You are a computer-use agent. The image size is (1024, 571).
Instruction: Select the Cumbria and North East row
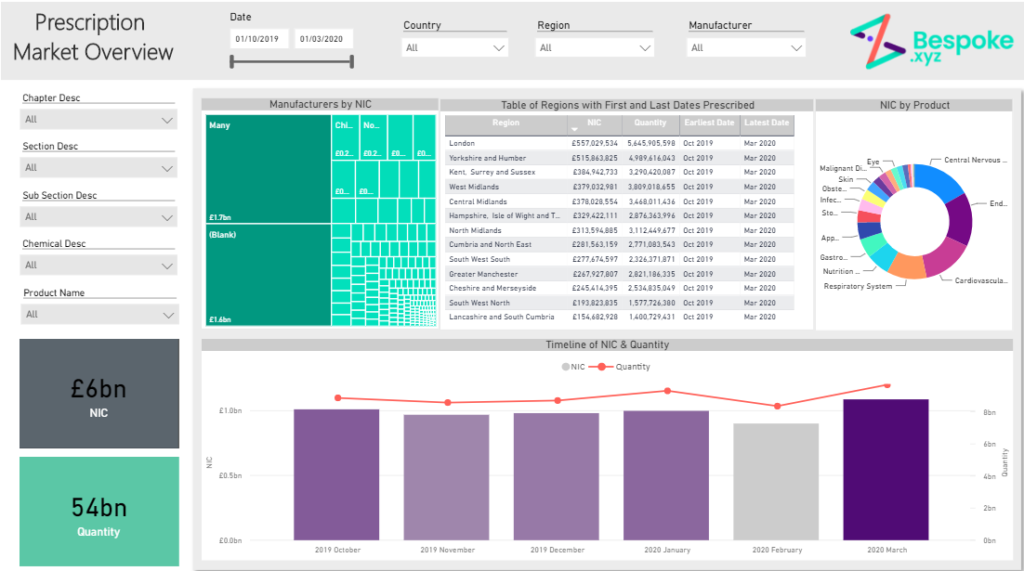pyautogui.click(x=620, y=244)
